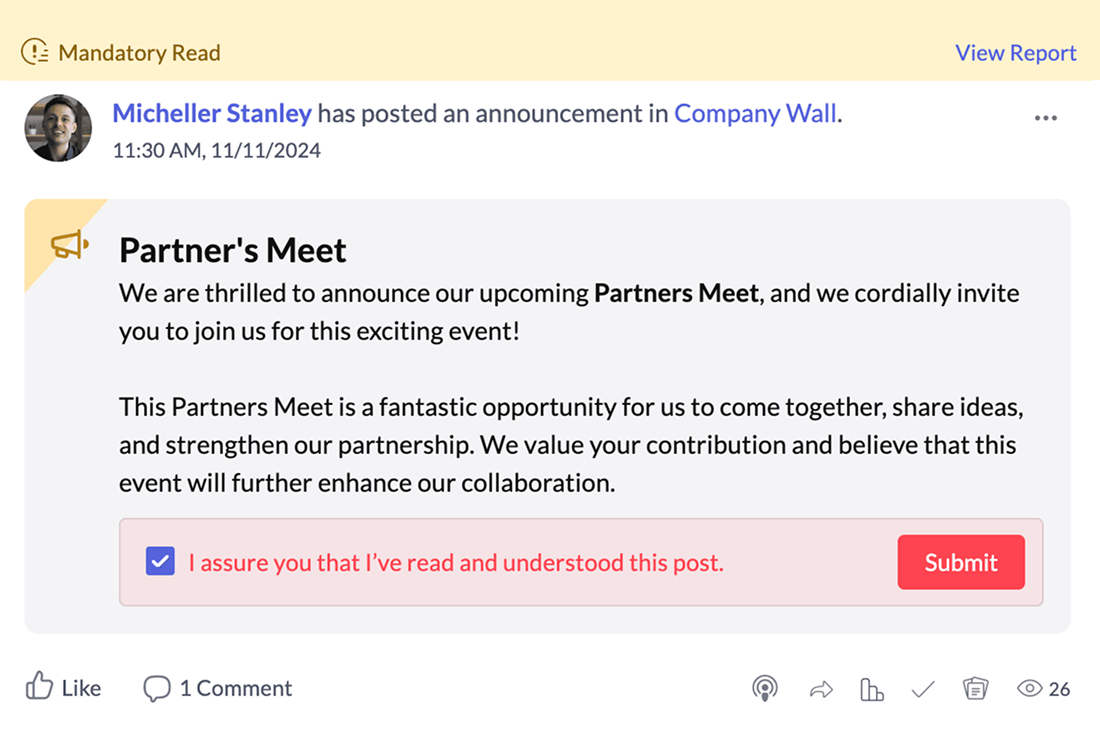Go to the Company Wall link
The image size is (1100, 744).
pyautogui.click(x=755, y=114)
